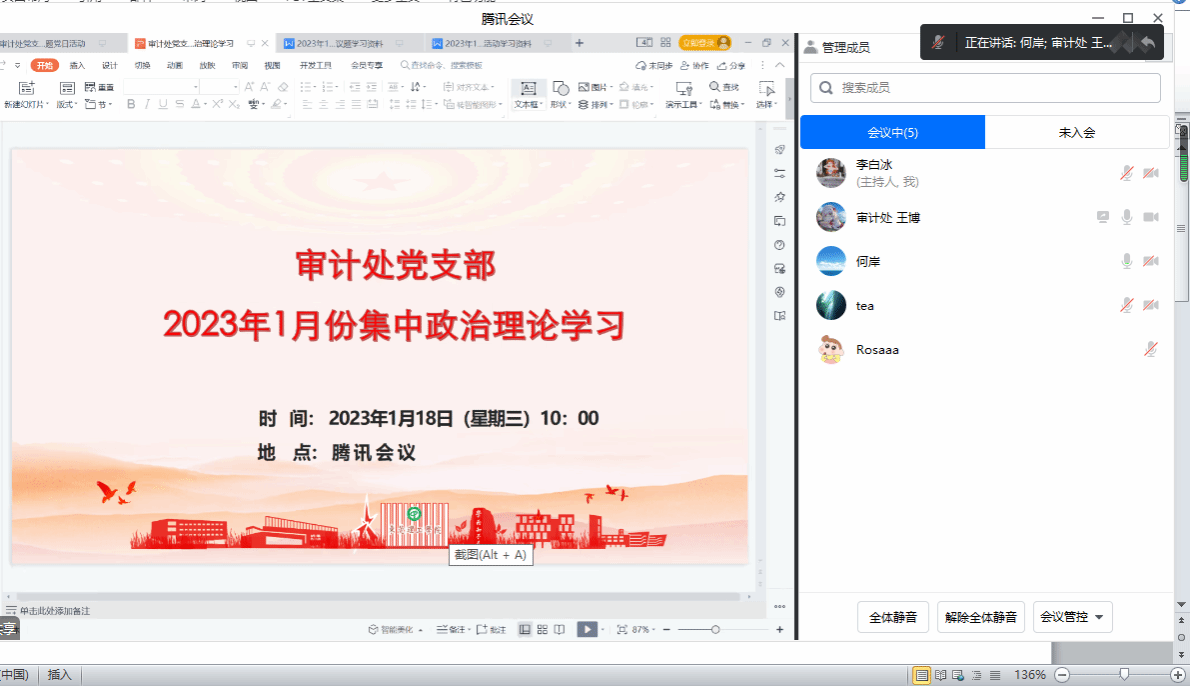Screen dimensions: 1190x686
Task: Open the 会议管控 dropdown
Action: pos(1072,617)
